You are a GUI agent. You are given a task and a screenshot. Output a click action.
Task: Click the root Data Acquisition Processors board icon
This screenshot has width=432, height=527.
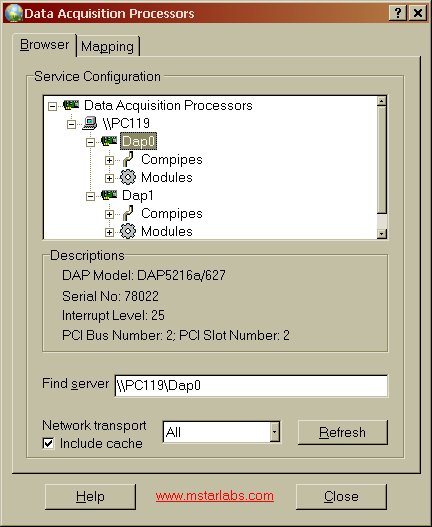[71, 105]
